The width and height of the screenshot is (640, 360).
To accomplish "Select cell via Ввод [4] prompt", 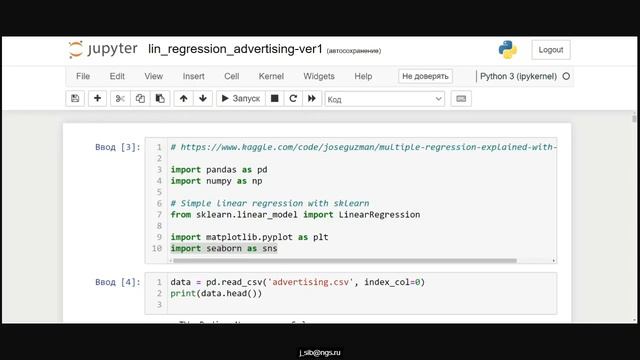I will 118,282.
